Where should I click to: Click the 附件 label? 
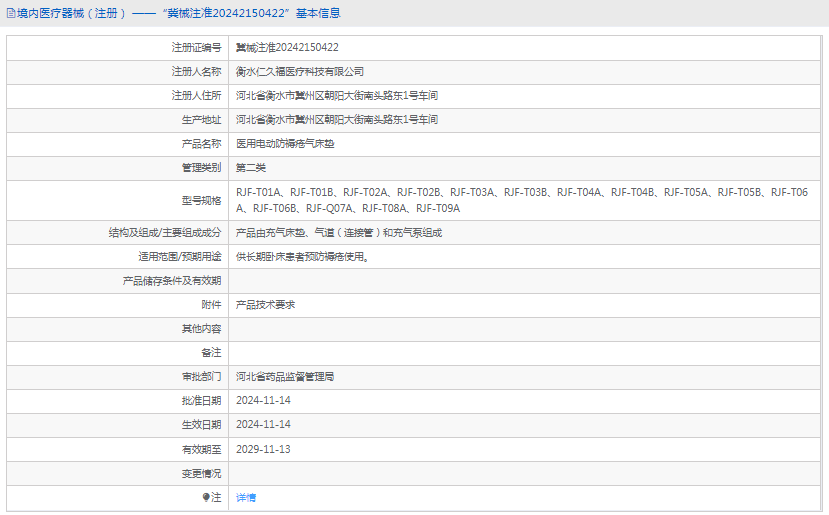click(211, 305)
